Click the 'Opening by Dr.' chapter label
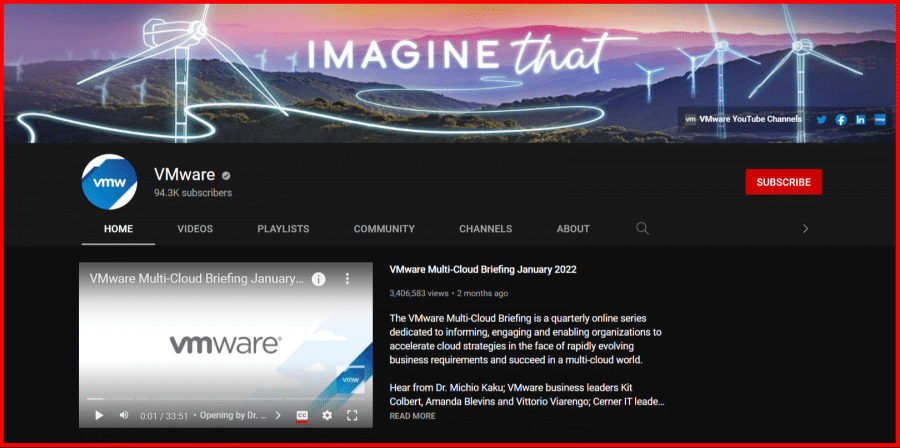The image size is (900, 448). 232,415
